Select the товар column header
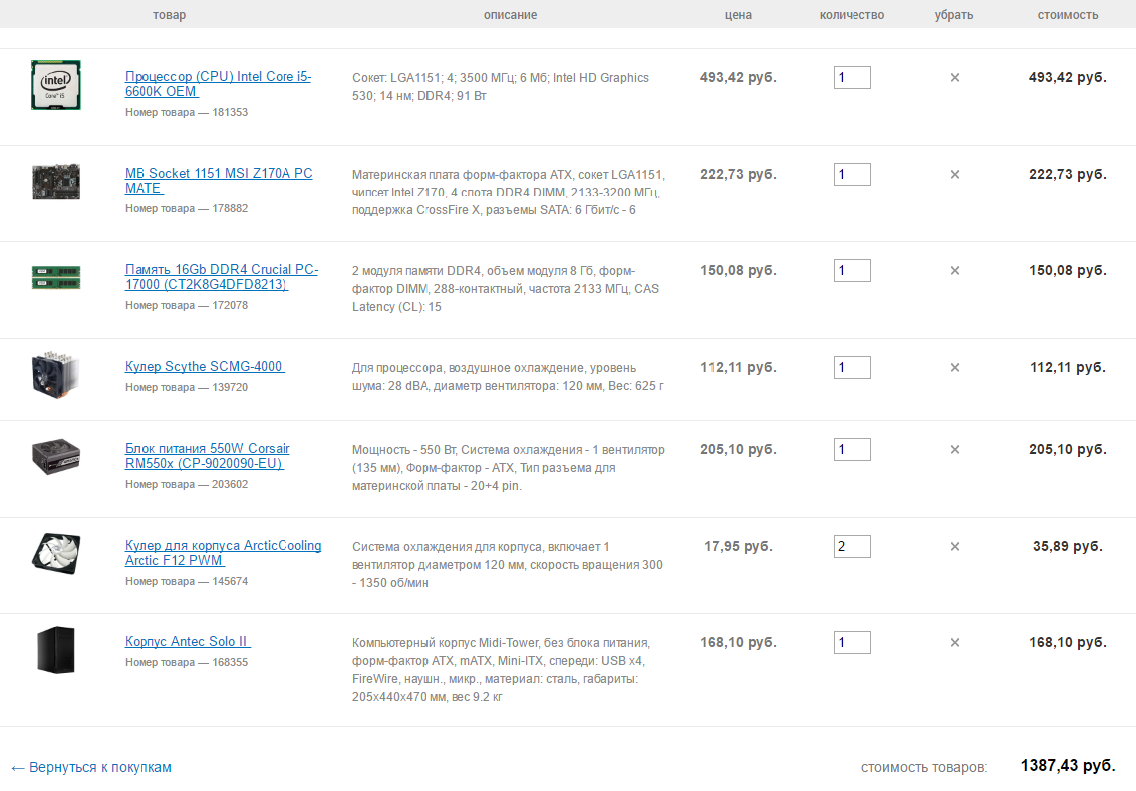This screenshot has height=791, width=1136. (x=170, y=14)
